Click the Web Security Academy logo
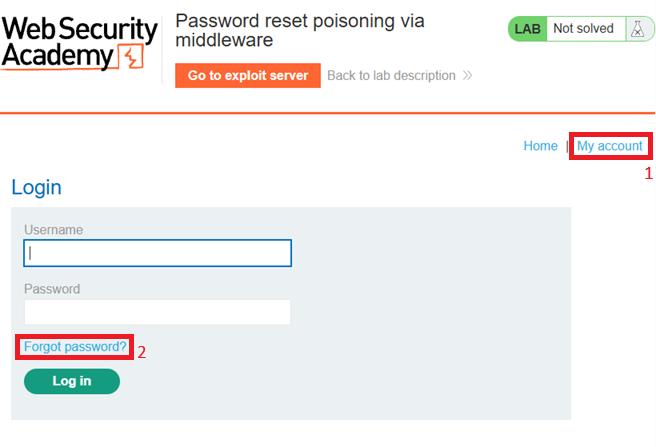This screenshot has width=656, height=447. 79,43
